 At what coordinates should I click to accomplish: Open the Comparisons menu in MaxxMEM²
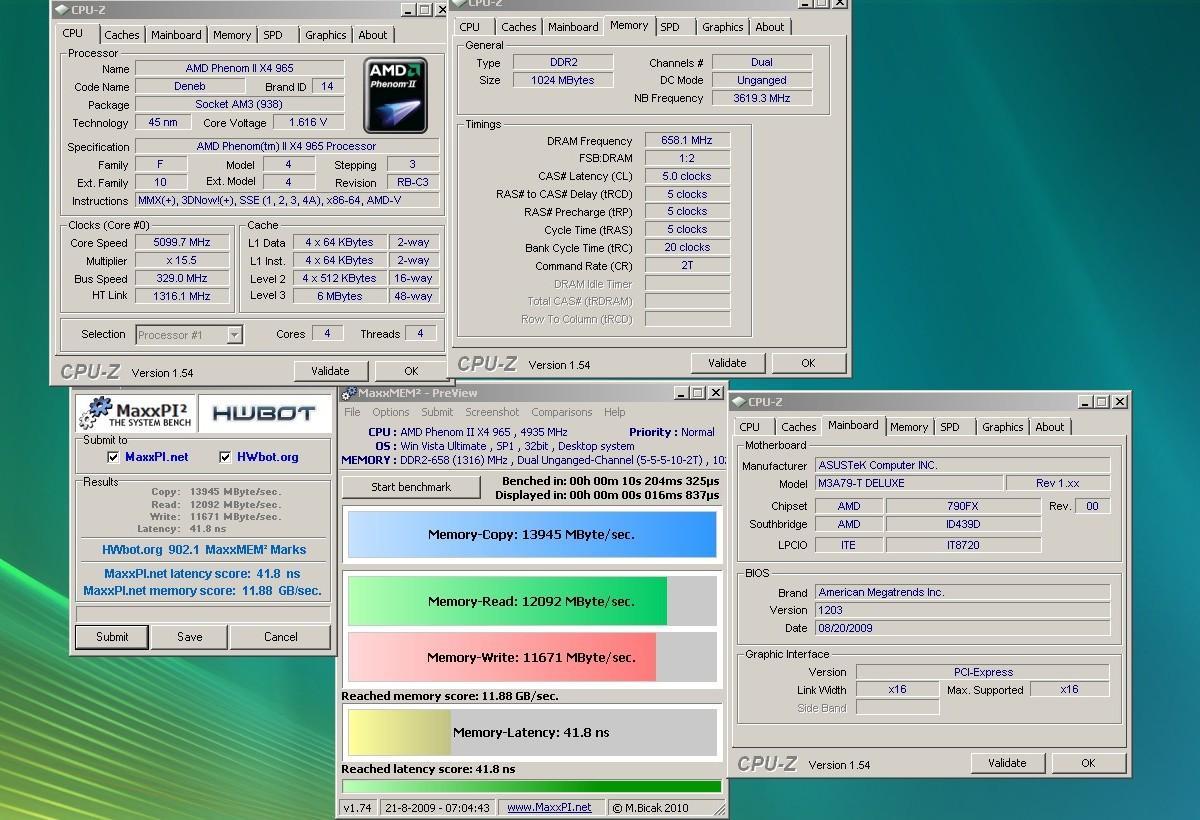(x=562, y=412)
